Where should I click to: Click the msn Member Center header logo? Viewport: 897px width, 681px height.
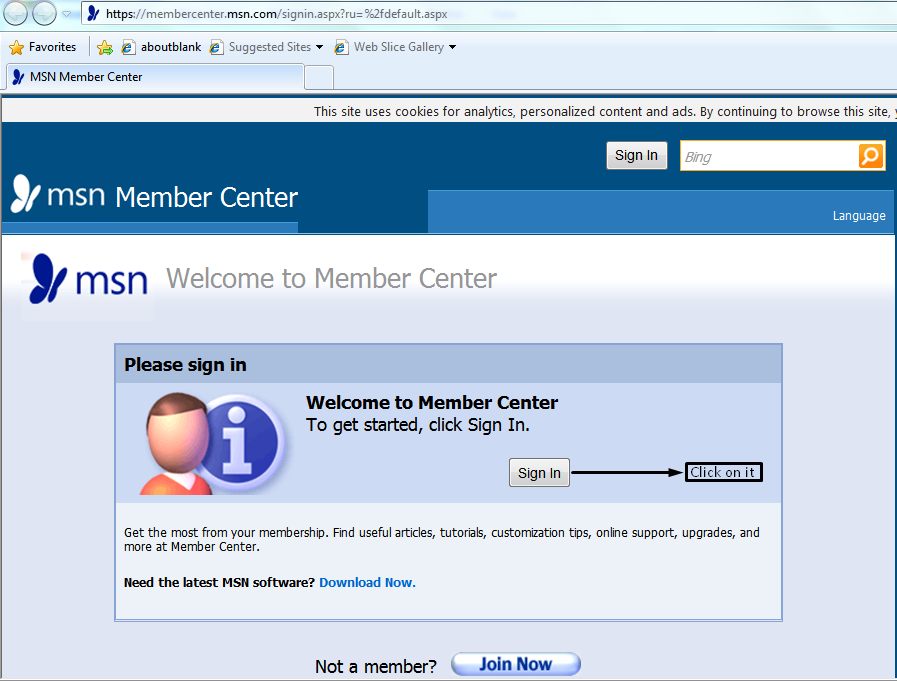click(x=154, y=195)
